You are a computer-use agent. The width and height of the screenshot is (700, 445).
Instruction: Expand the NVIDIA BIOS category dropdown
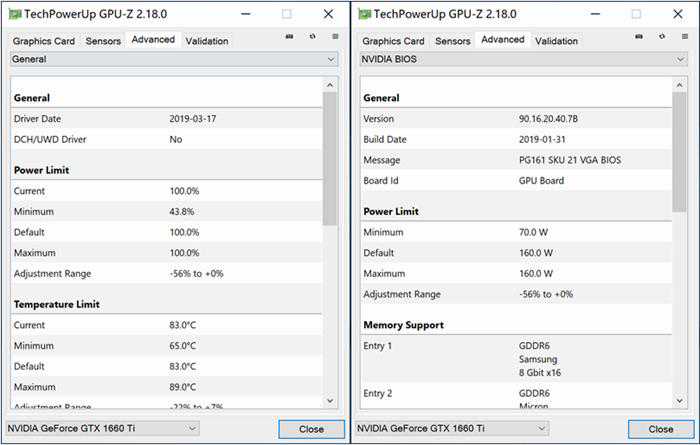pos(523,59)
